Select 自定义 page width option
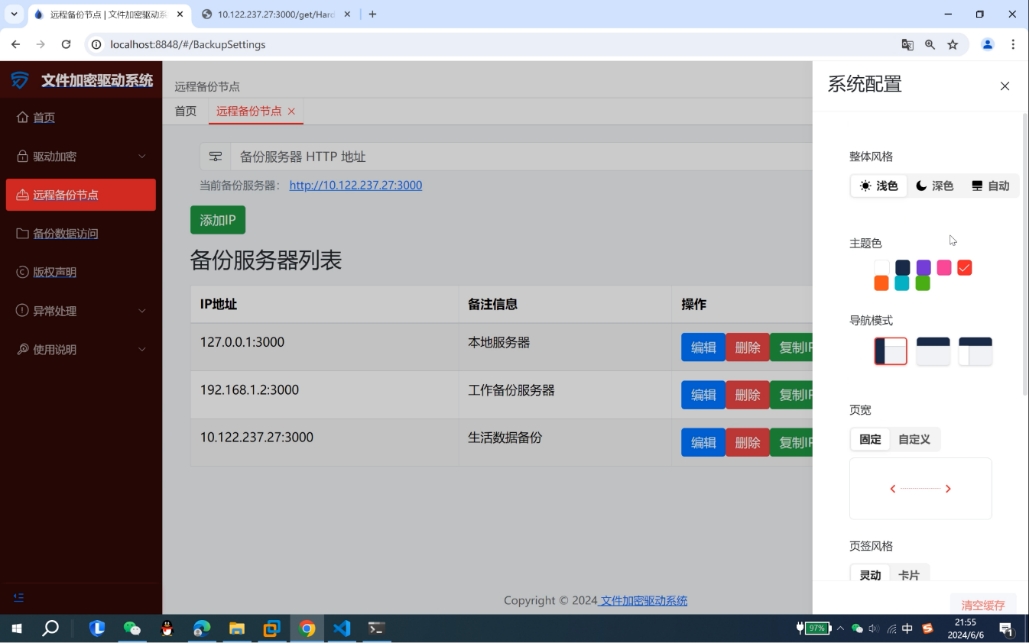1029x644 pixels. tap(914, 439)
